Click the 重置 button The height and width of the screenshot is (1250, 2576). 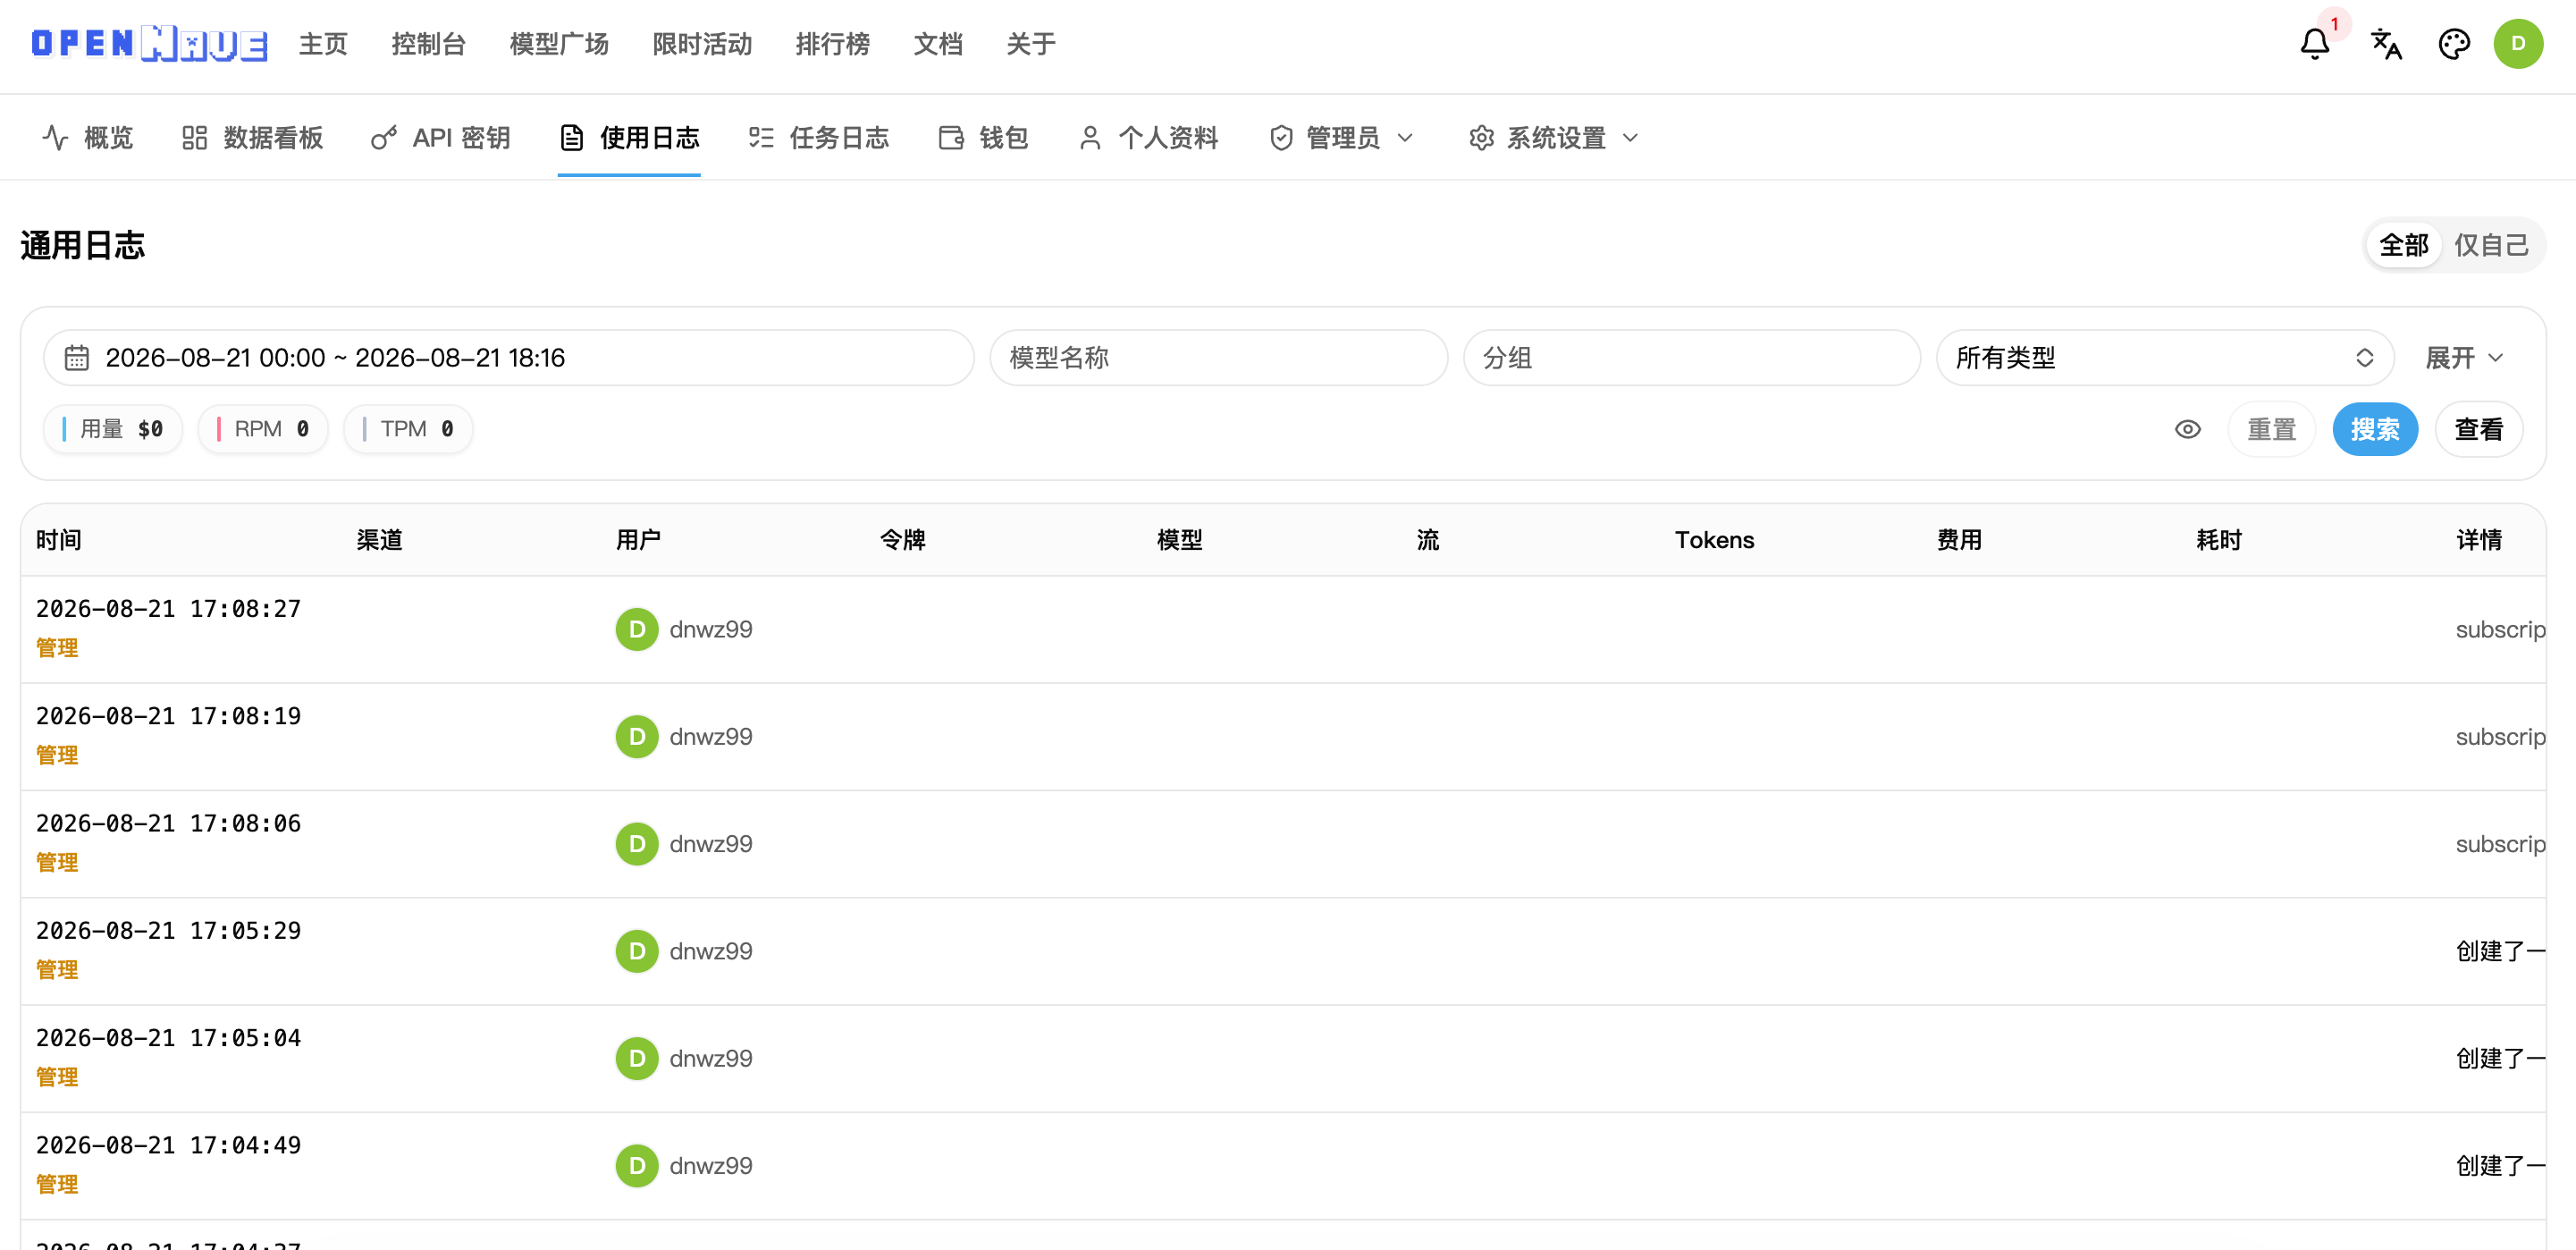click(x=2271, y=429)
